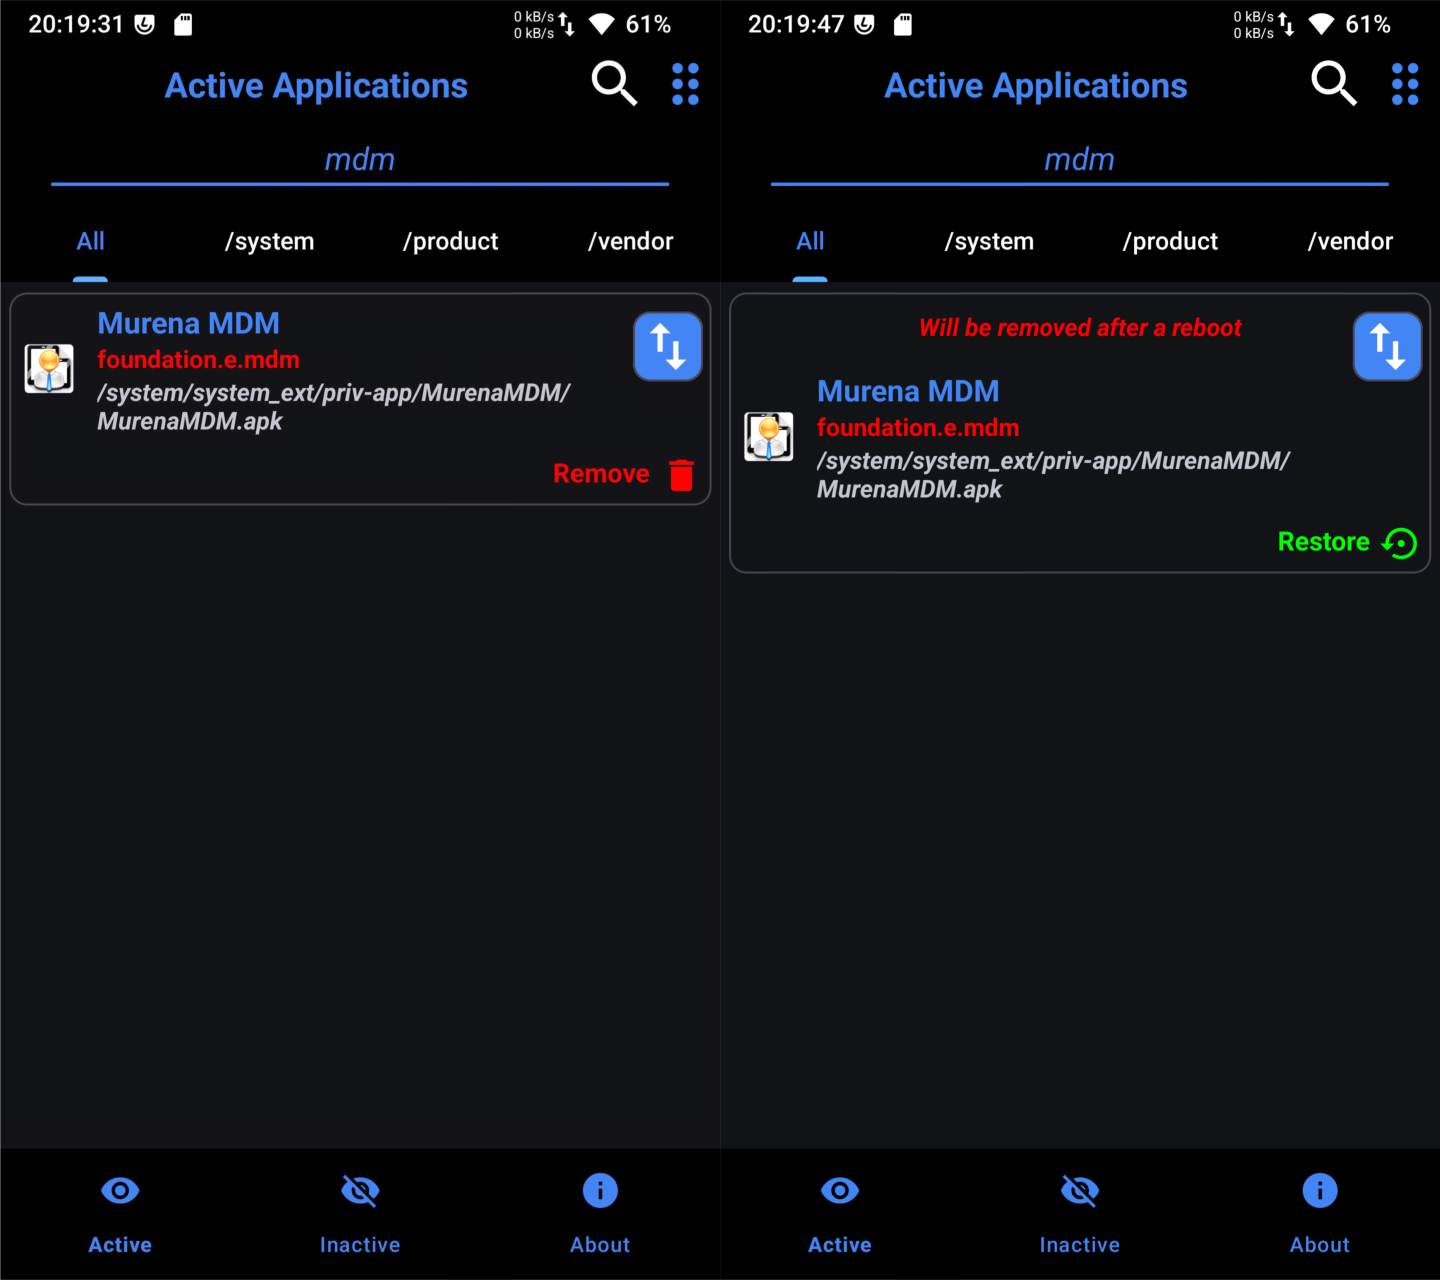Viewport: 1440px width, 1280px height.
Task: Select /product tab in right screen
Action: click(1170, 242)
